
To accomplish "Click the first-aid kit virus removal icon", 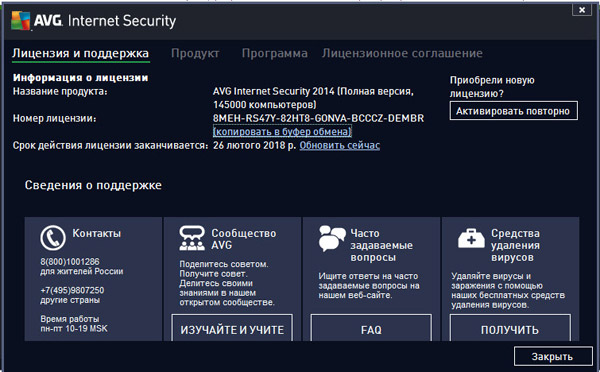I will pyautogui.click(x=471, y=238).
